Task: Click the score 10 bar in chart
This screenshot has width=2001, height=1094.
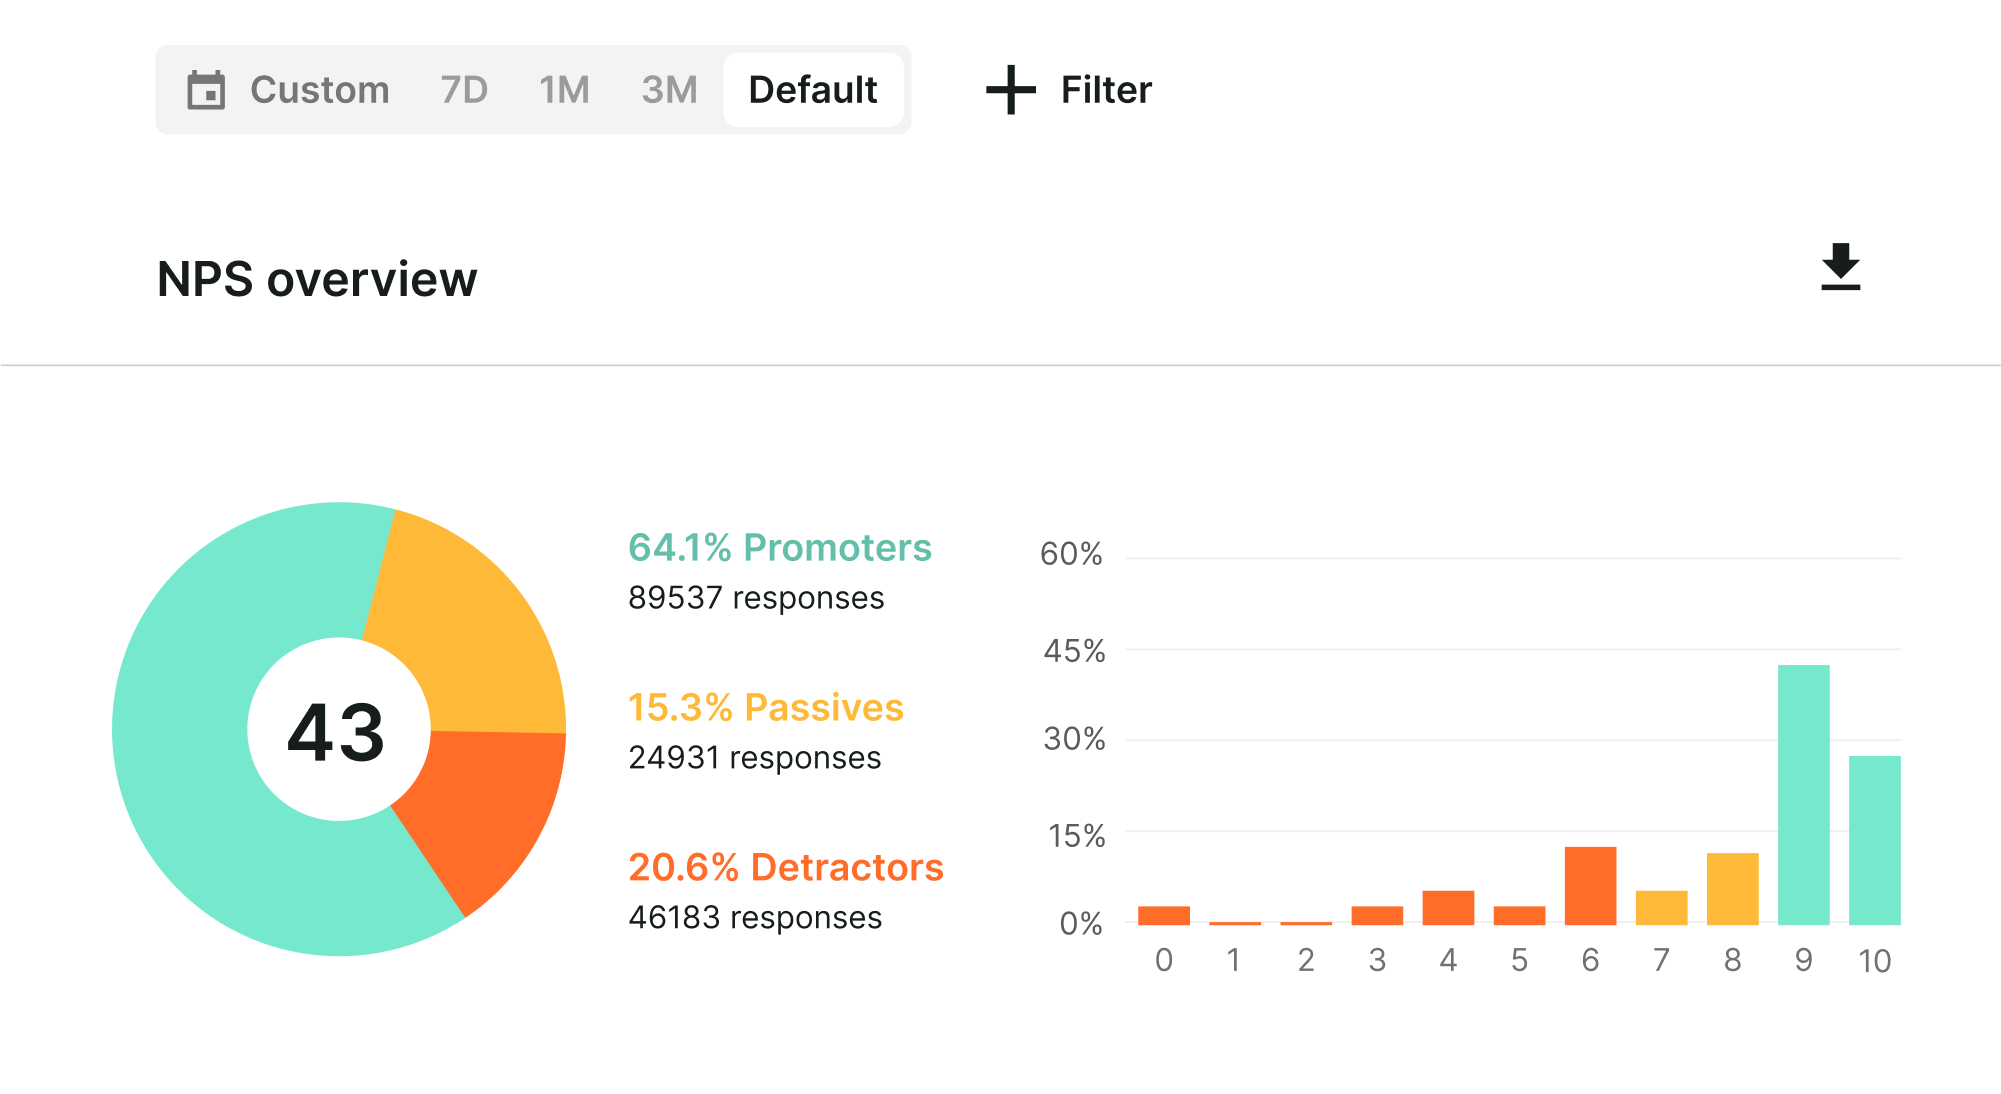Action: (x=1874, y=840)
